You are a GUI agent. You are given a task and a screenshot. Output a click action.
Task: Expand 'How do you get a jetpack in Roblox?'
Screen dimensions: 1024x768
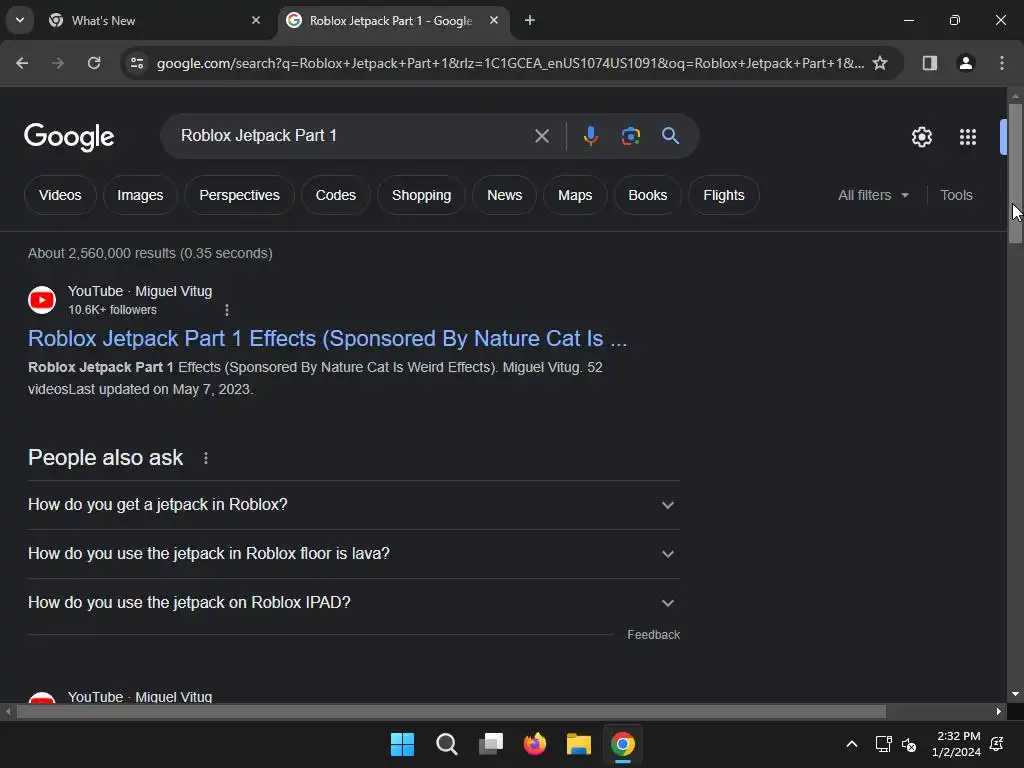click(353, 505)
